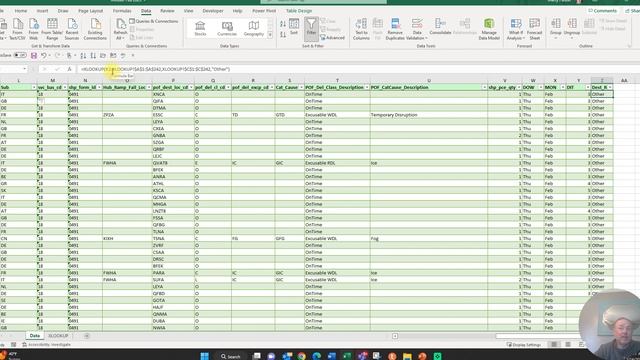Viewport: 640px width, 360px height.
Task: Open the Review tab
Action: pyautogui.click(x=167, y=11)
